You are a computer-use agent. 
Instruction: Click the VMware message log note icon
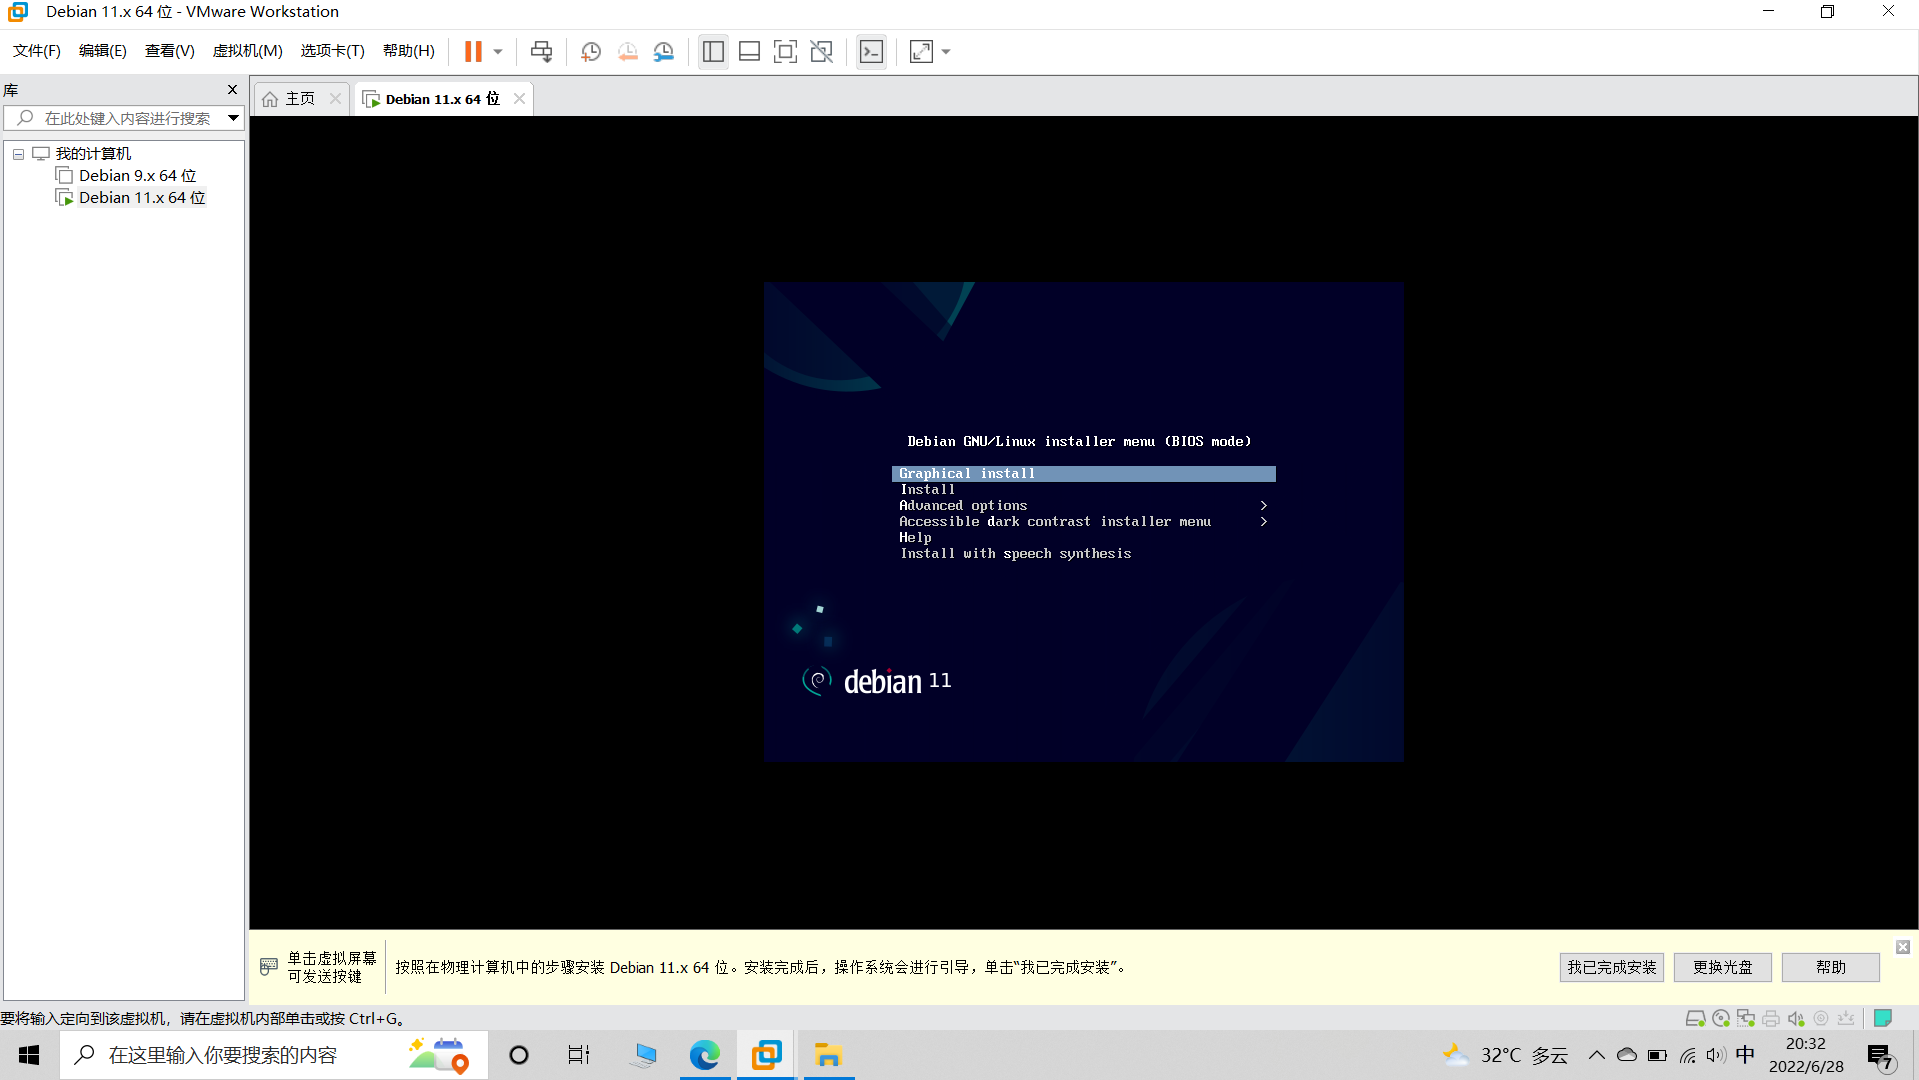[1882, 1018]
